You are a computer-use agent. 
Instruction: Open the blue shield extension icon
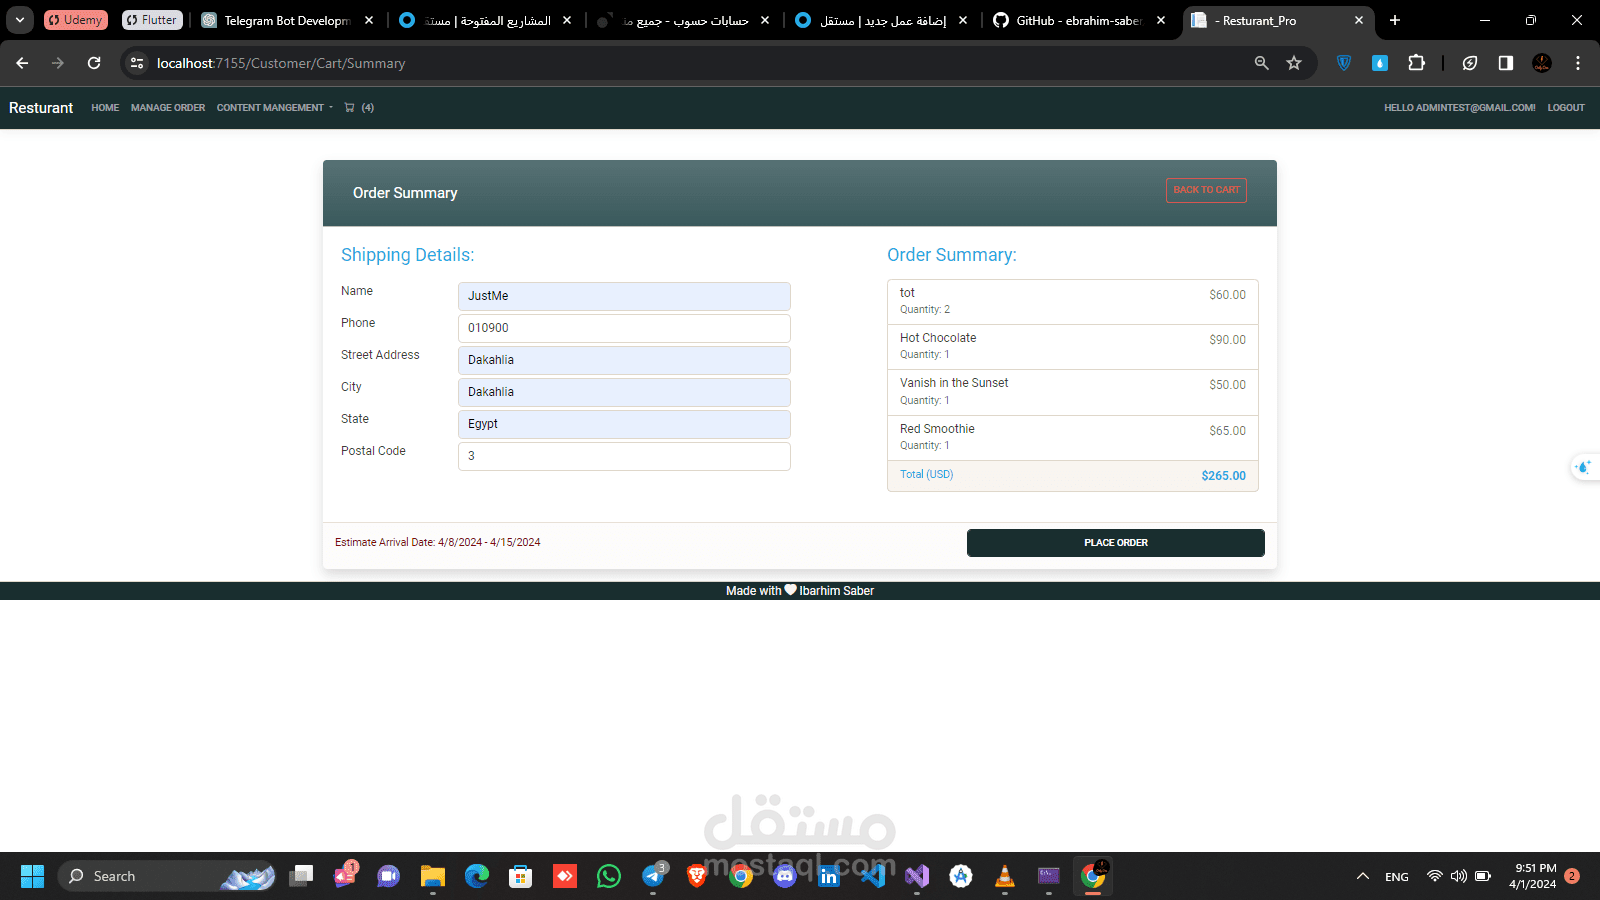[x=1344, y=63]
